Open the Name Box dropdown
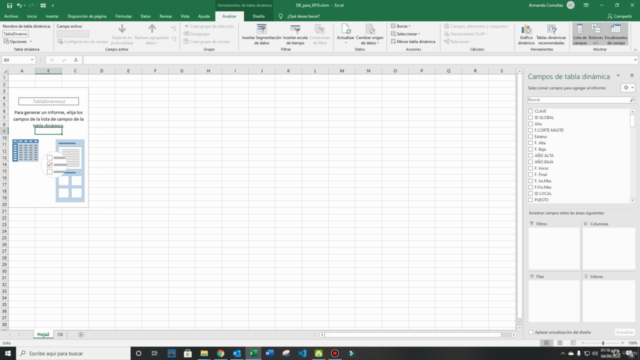 (32, 60)
